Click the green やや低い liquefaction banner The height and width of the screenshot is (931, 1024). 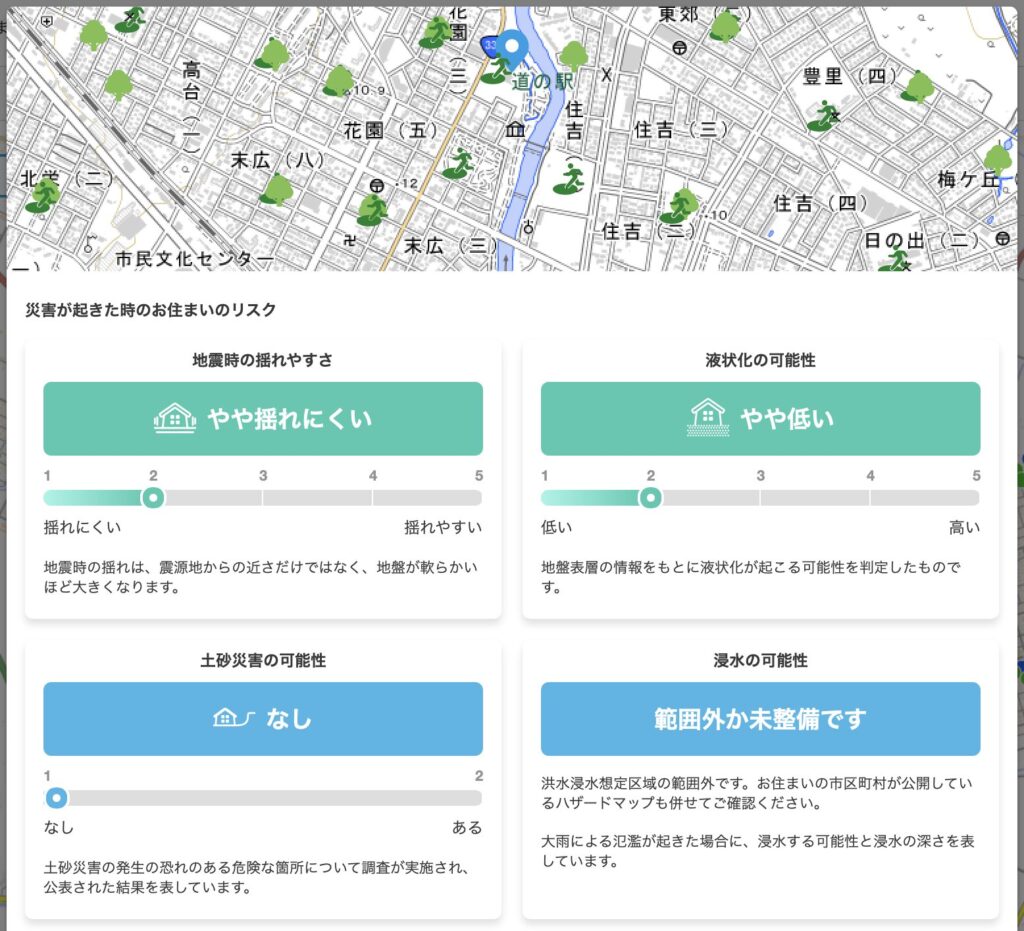point(760,418)
